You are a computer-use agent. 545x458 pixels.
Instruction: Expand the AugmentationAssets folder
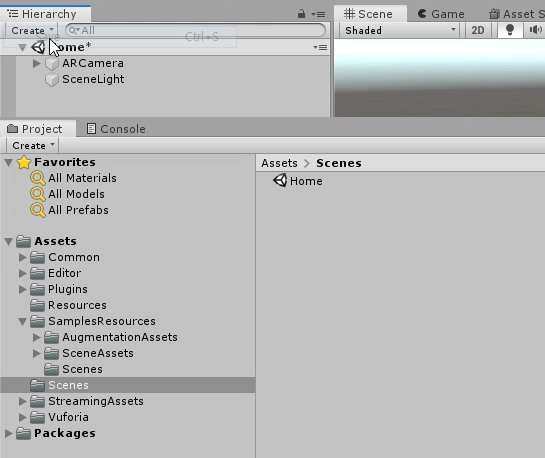coord(36,337)
